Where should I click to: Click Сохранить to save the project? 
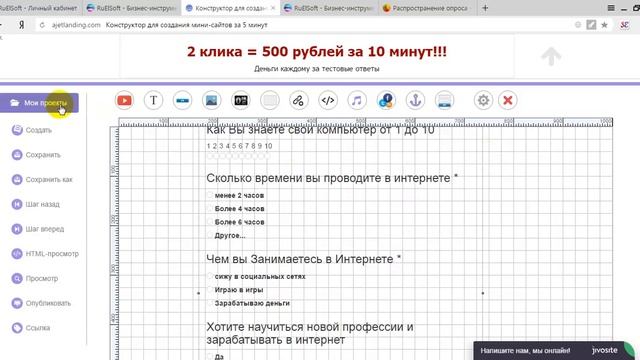tap(36, 155)
